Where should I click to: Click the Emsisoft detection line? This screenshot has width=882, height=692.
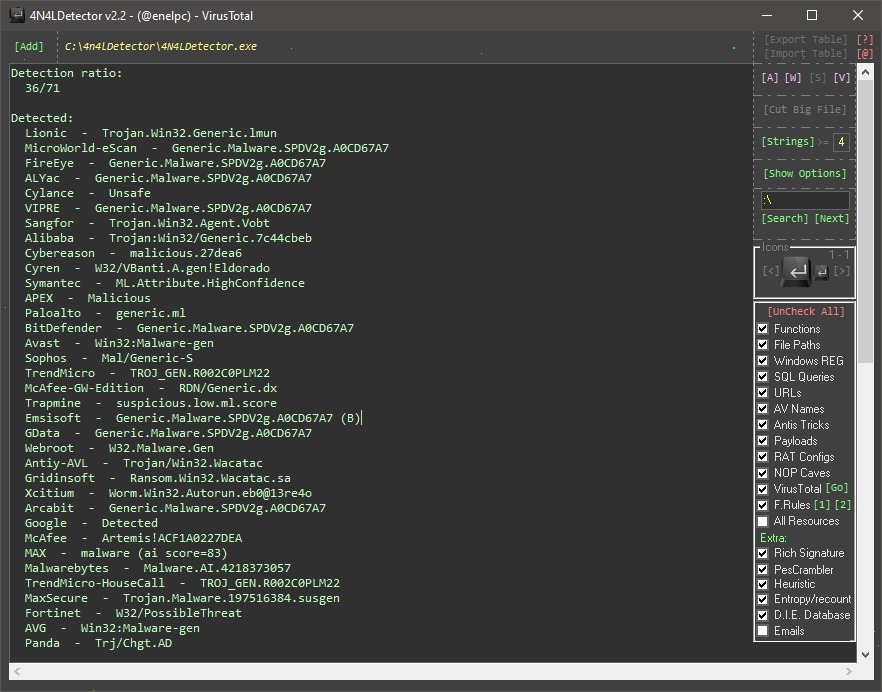coord(192,418)
